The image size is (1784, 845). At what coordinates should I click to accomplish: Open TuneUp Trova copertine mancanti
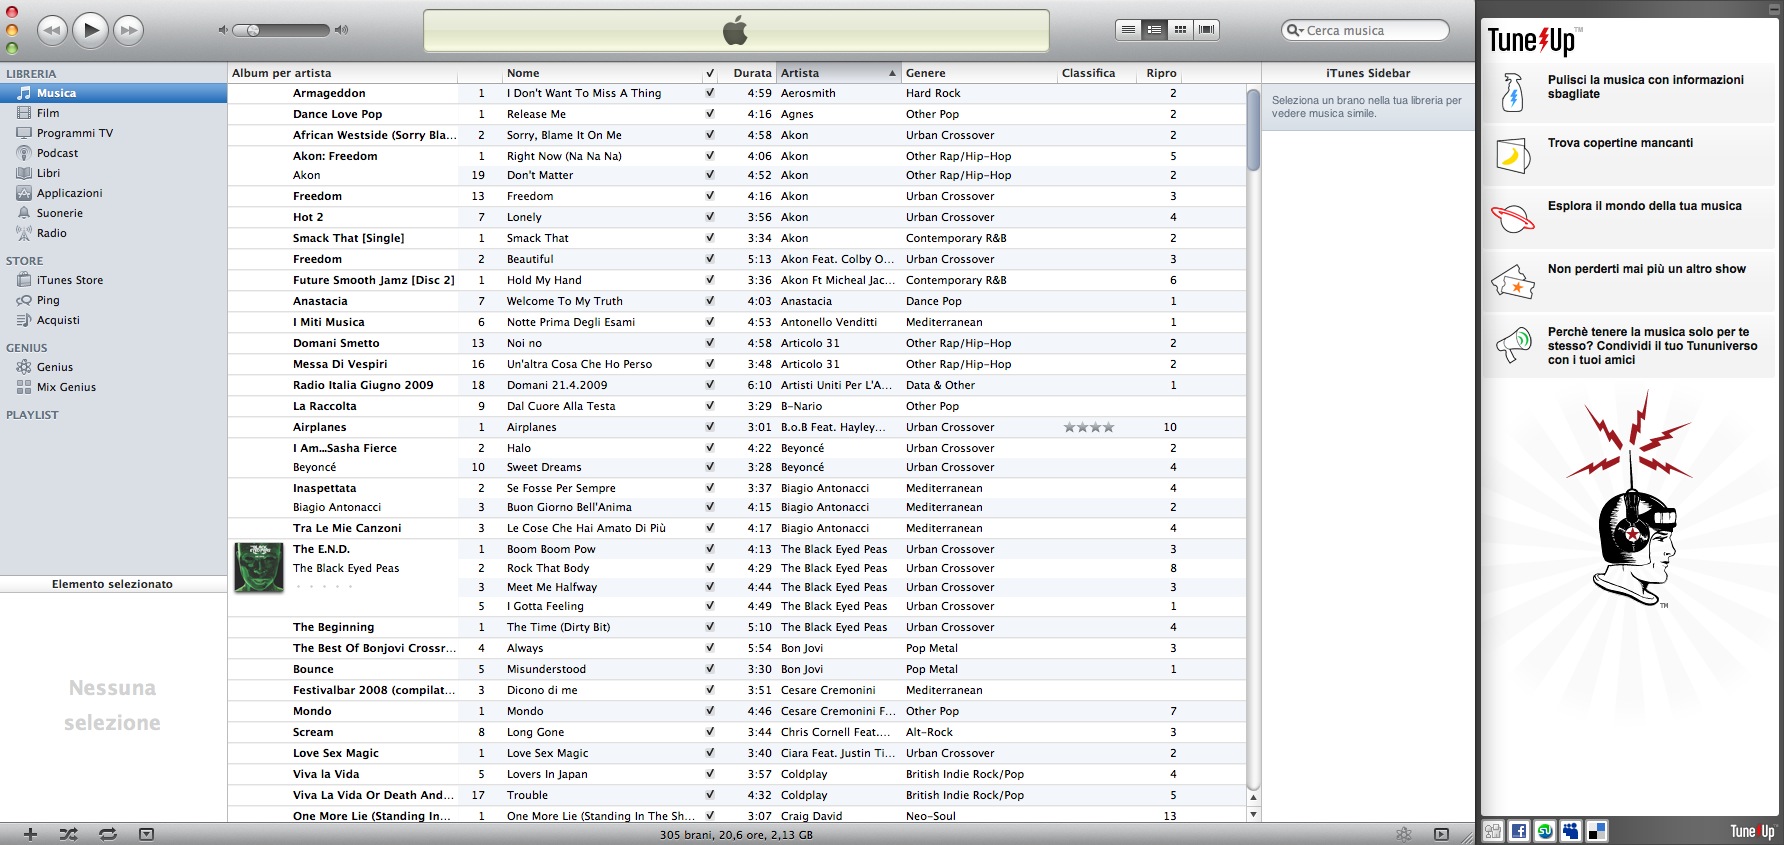pos(1628,154)
